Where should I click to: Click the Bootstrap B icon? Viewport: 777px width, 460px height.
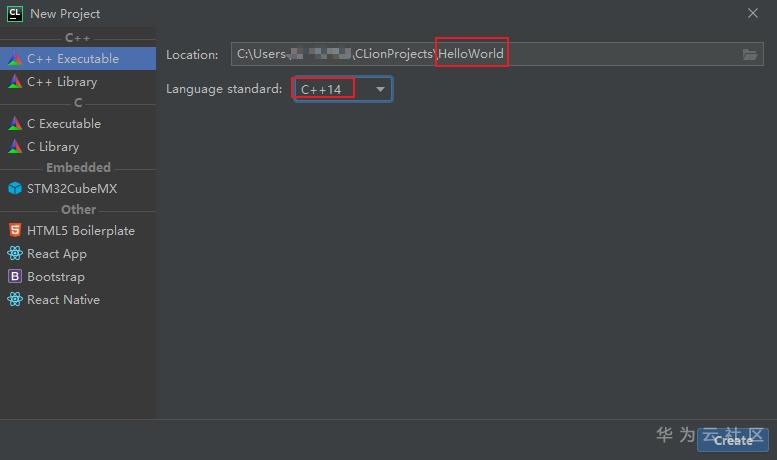(15, 276)
